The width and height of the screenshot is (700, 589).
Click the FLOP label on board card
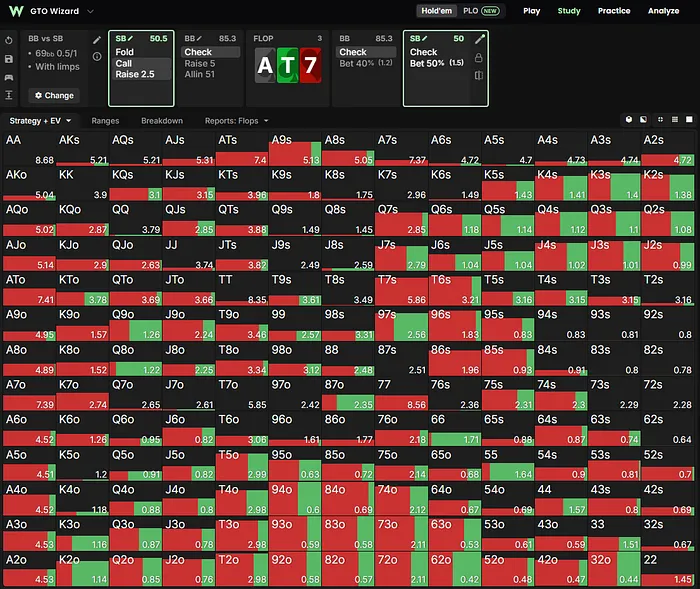point(263,38)
